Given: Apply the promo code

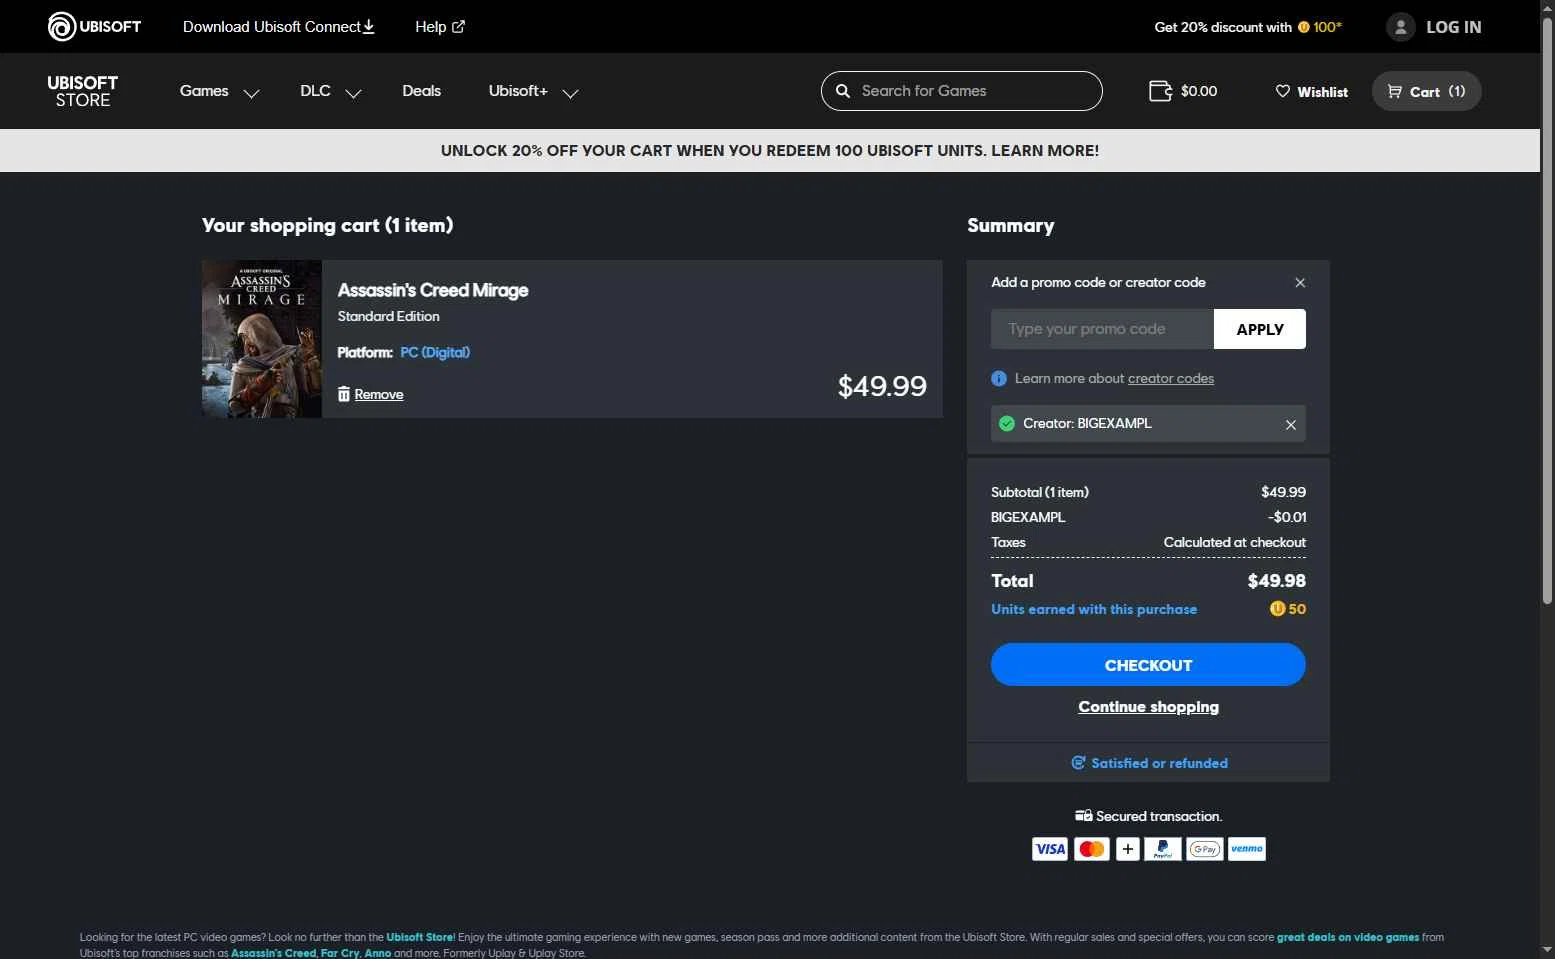Looking at the screenshot, I should [1260, 329].
